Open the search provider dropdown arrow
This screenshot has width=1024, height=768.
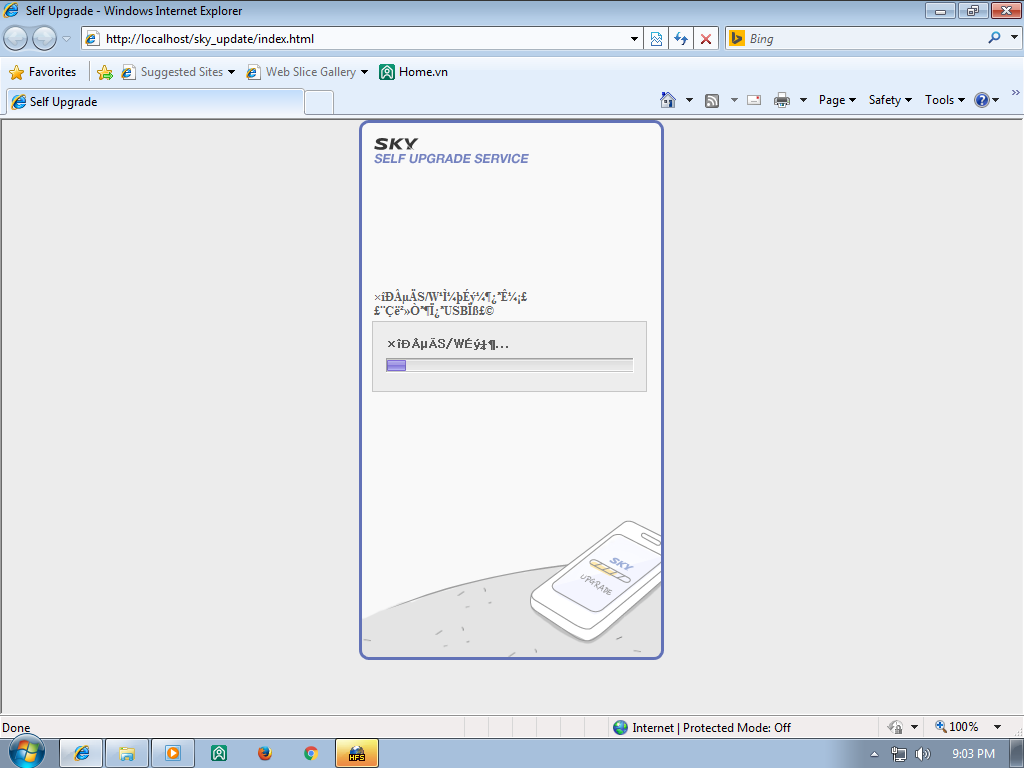click(x=1014, y=38)
